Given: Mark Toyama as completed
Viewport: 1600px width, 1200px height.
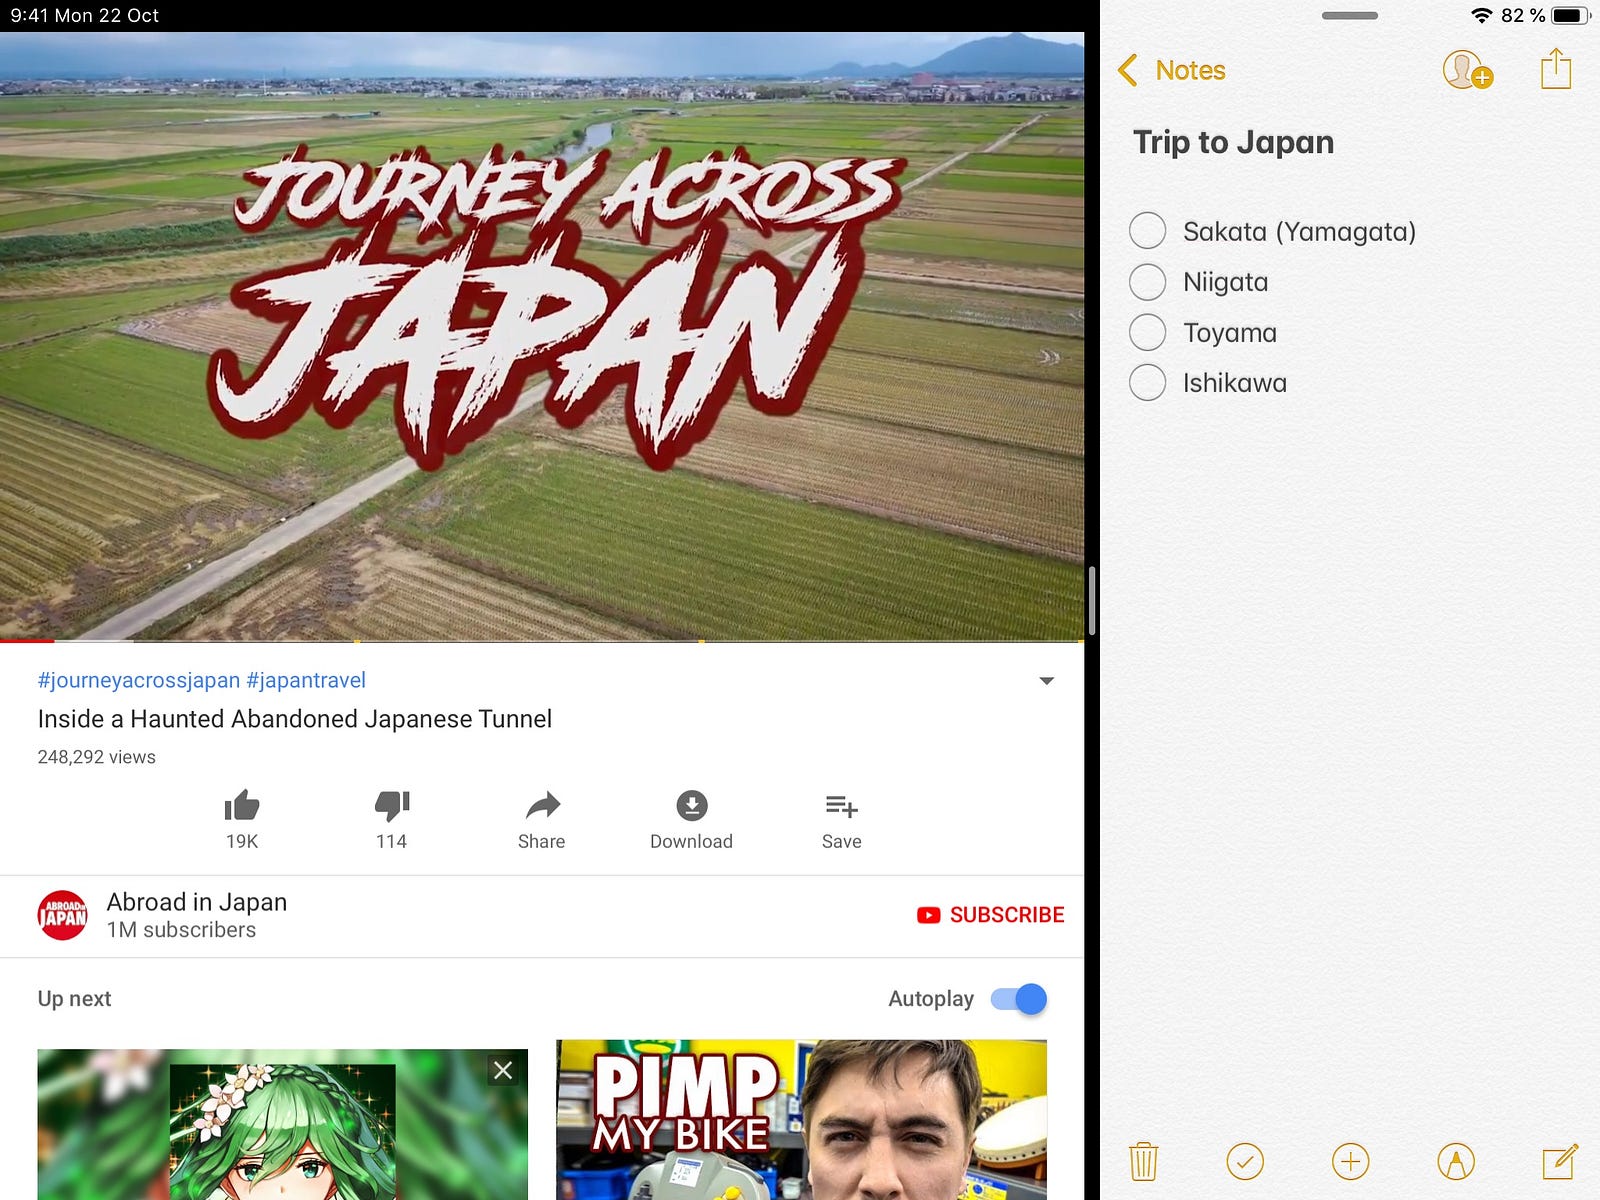Looking at the screenshot, I should click(1148, 332).
